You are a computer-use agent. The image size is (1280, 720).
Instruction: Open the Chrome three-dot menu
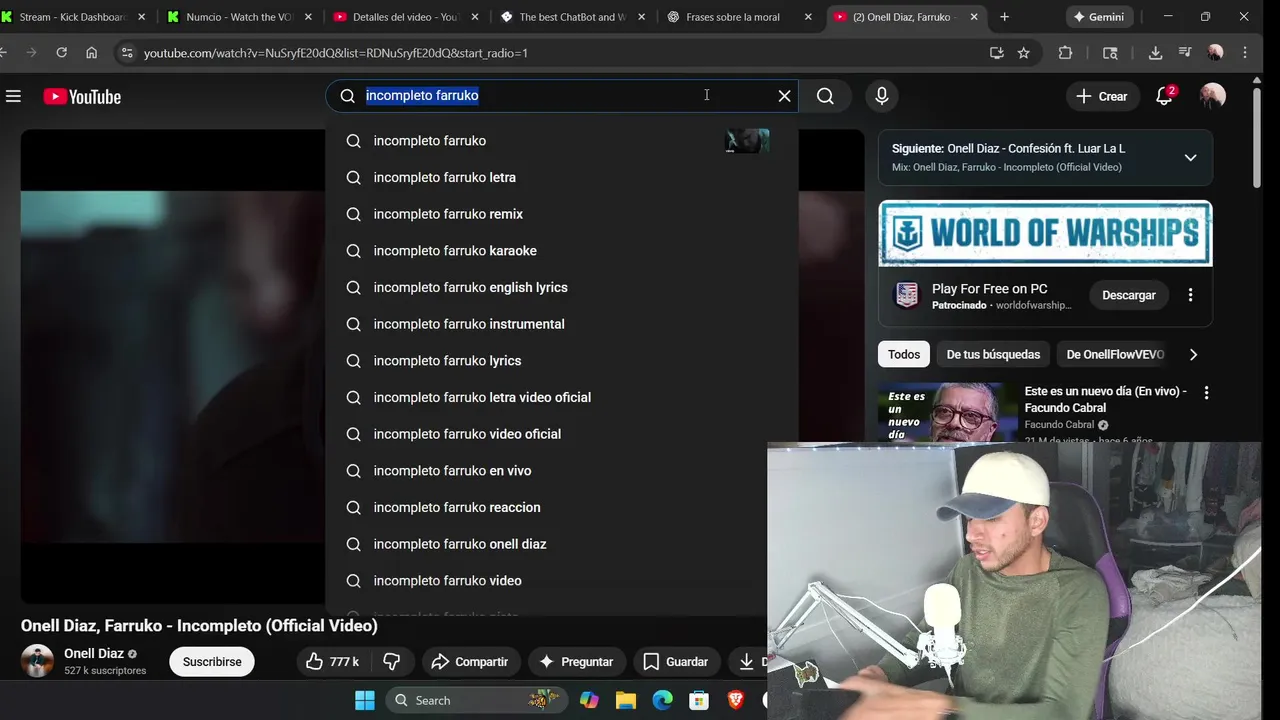point(1245,53)
